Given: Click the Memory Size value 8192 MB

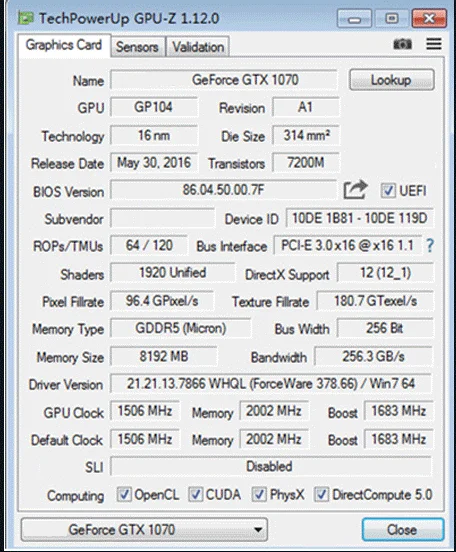Looking at the screenshot, I should [x=164, y=356].
